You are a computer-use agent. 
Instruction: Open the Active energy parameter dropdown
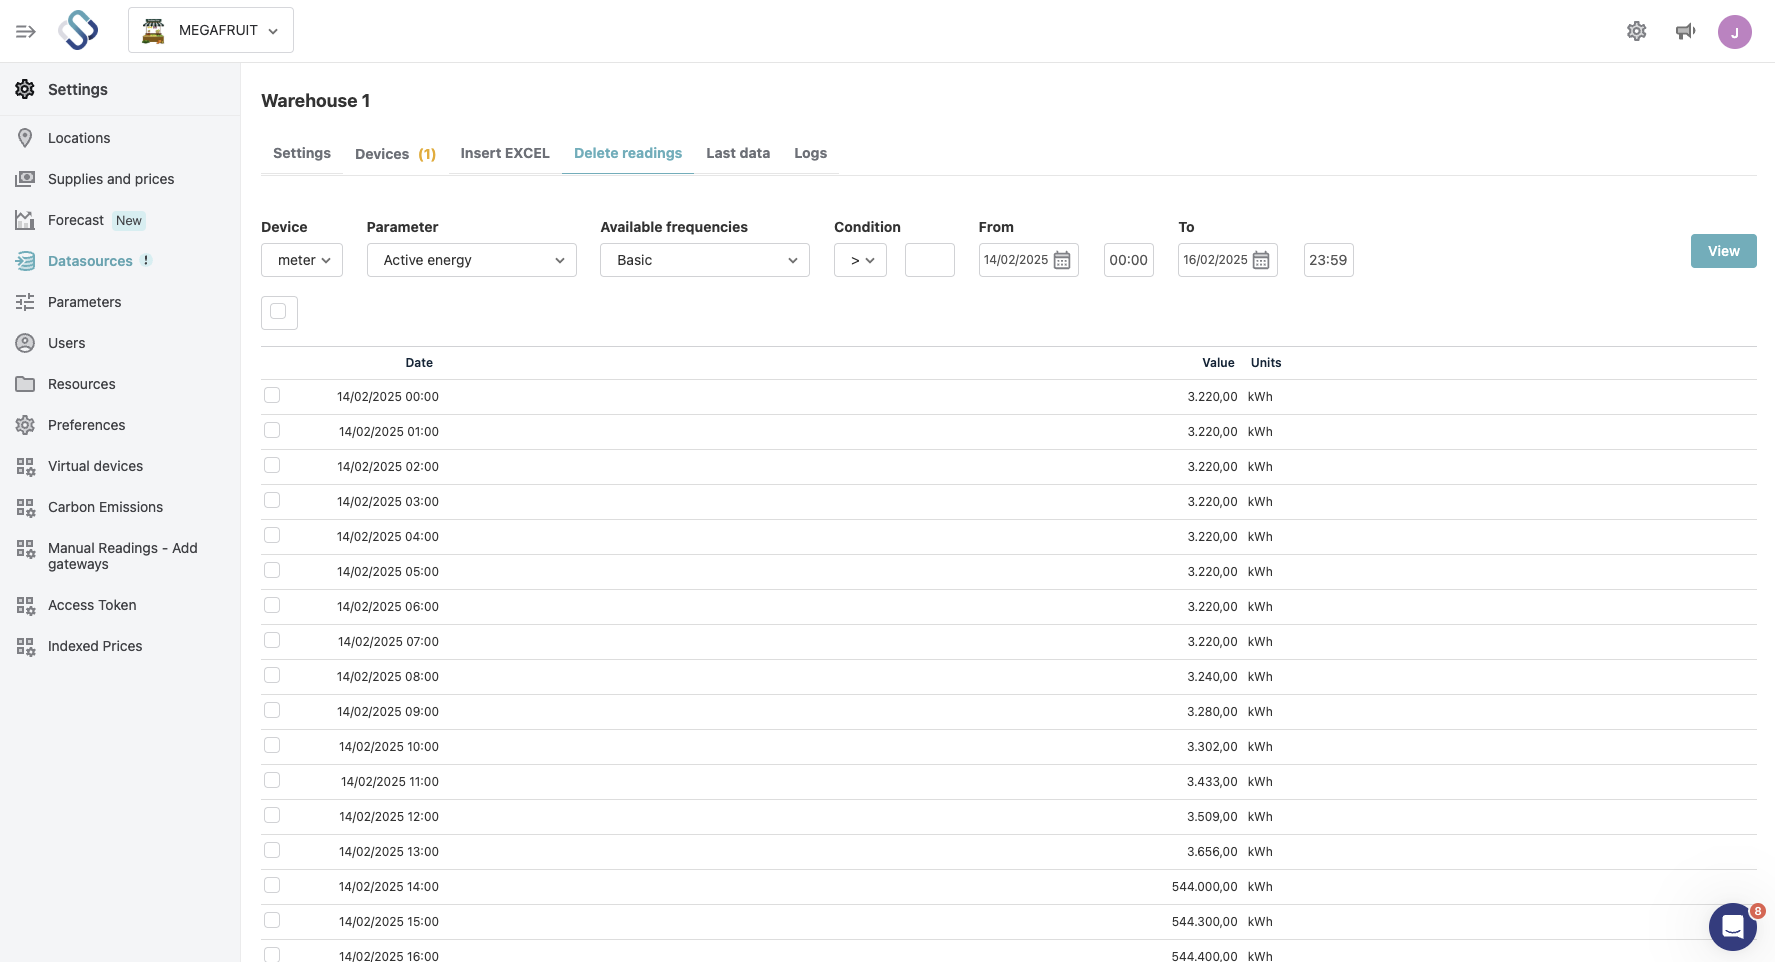pyautogui.click(x=472, y=260)
